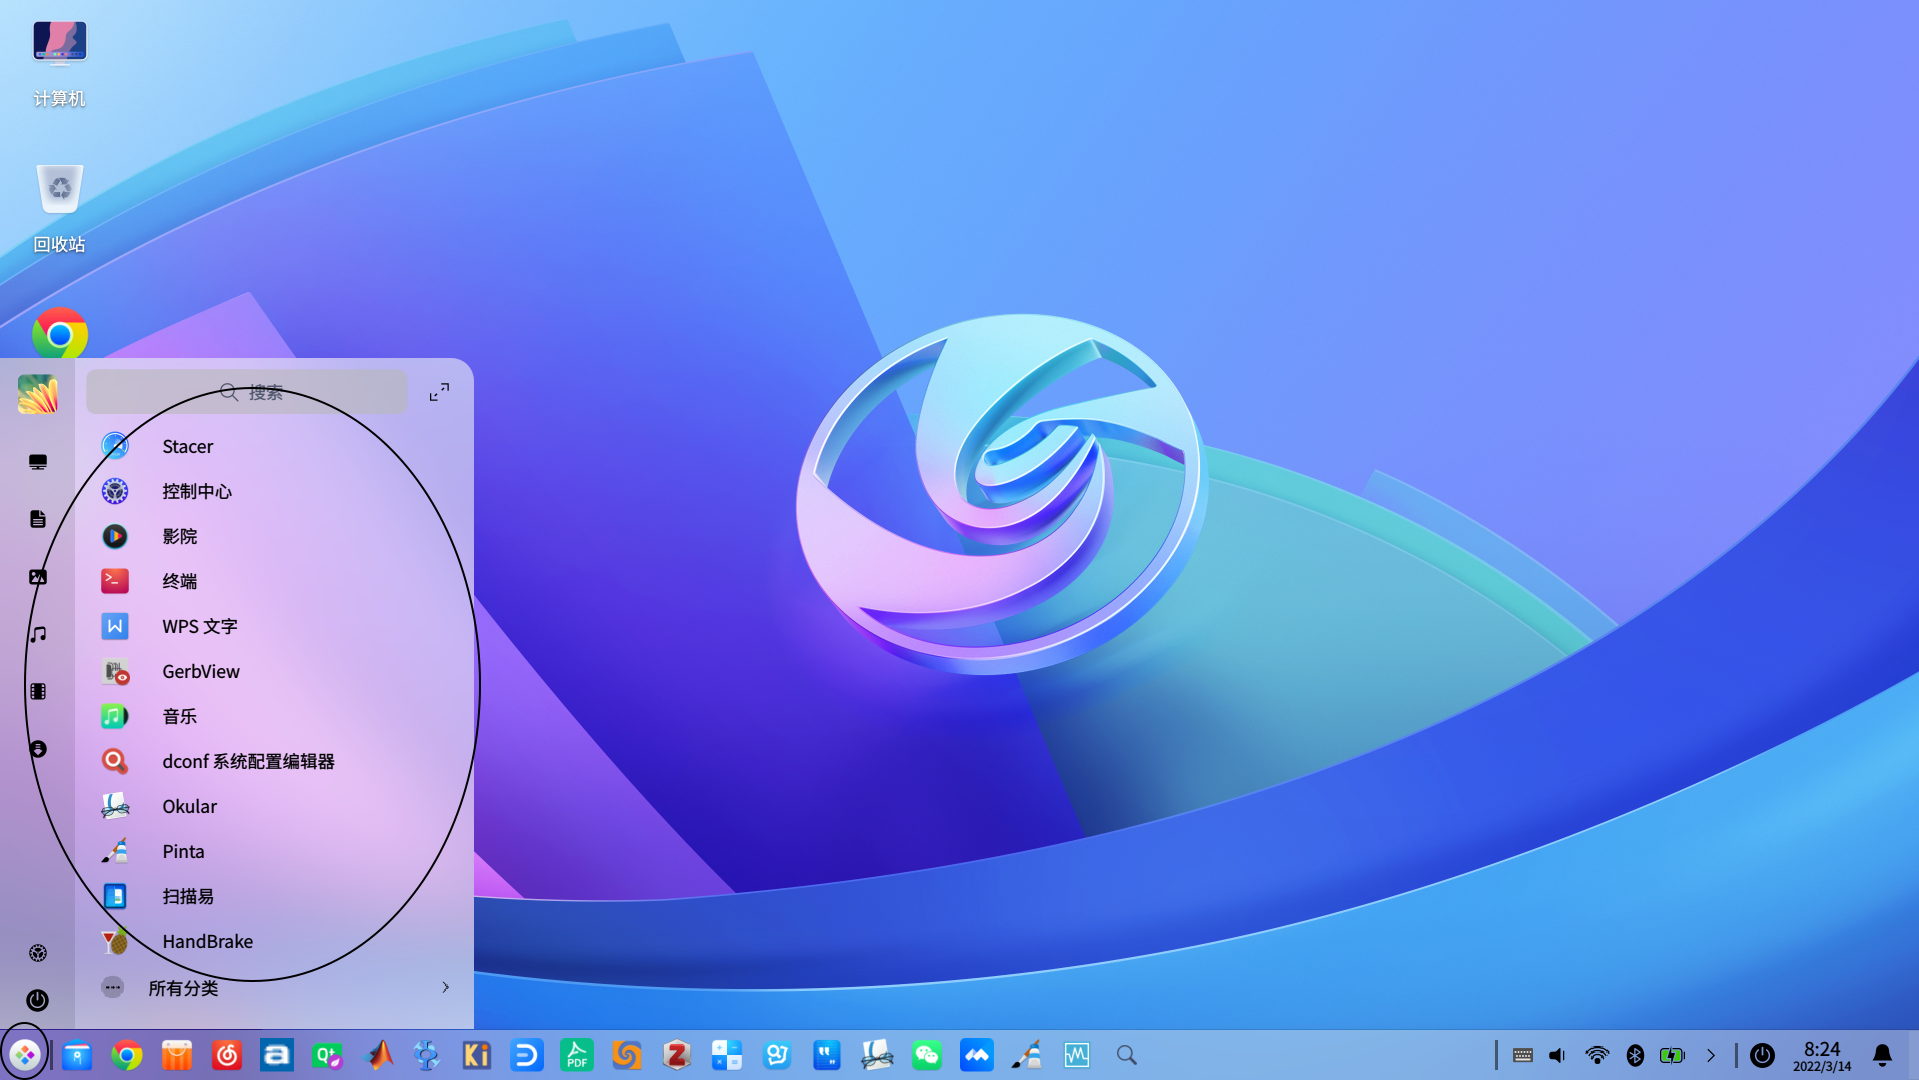Image resolution: width=1919 pixels, height=1080 pixels.
Task: Open the light-blue icon next to calculator
Action: coord(777,1055)
